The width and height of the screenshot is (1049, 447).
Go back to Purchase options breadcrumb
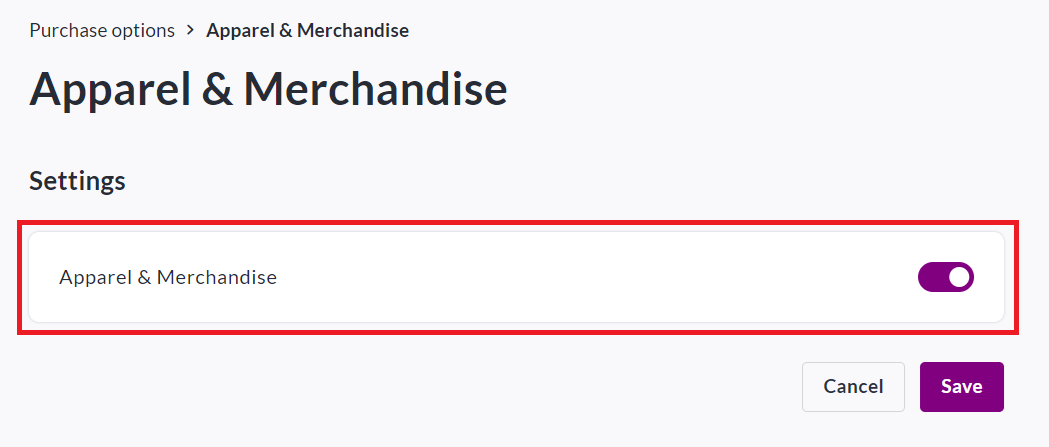point(102,30)
